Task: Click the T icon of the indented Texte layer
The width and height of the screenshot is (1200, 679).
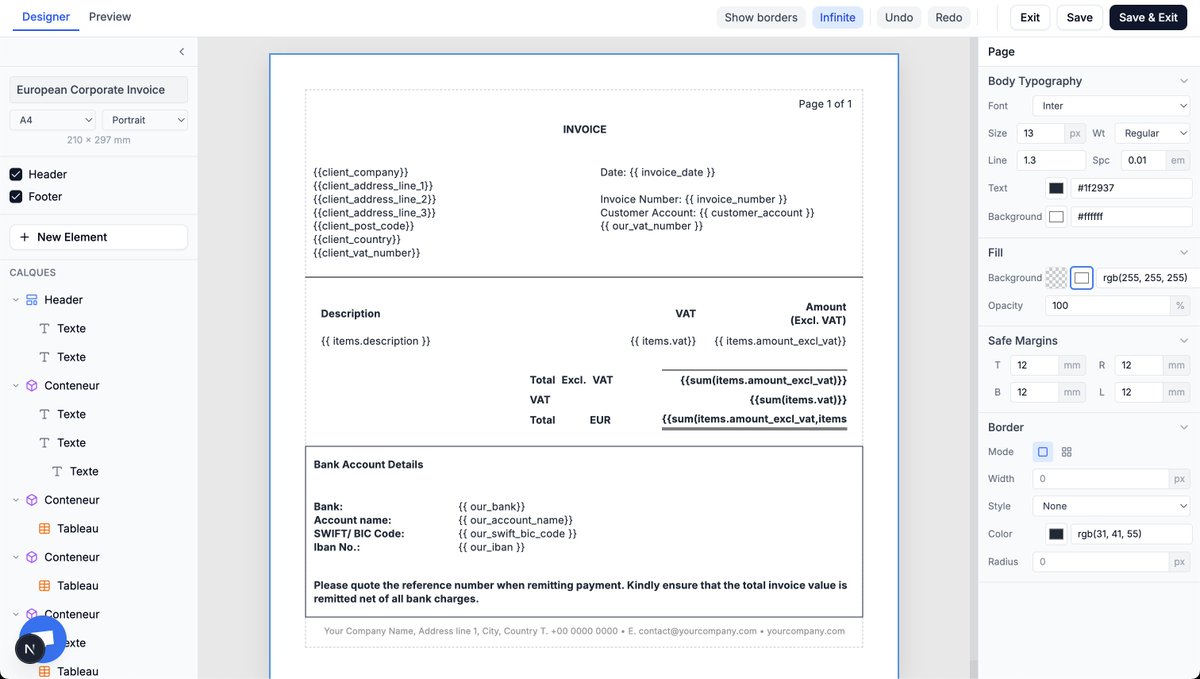Action: 57,472
